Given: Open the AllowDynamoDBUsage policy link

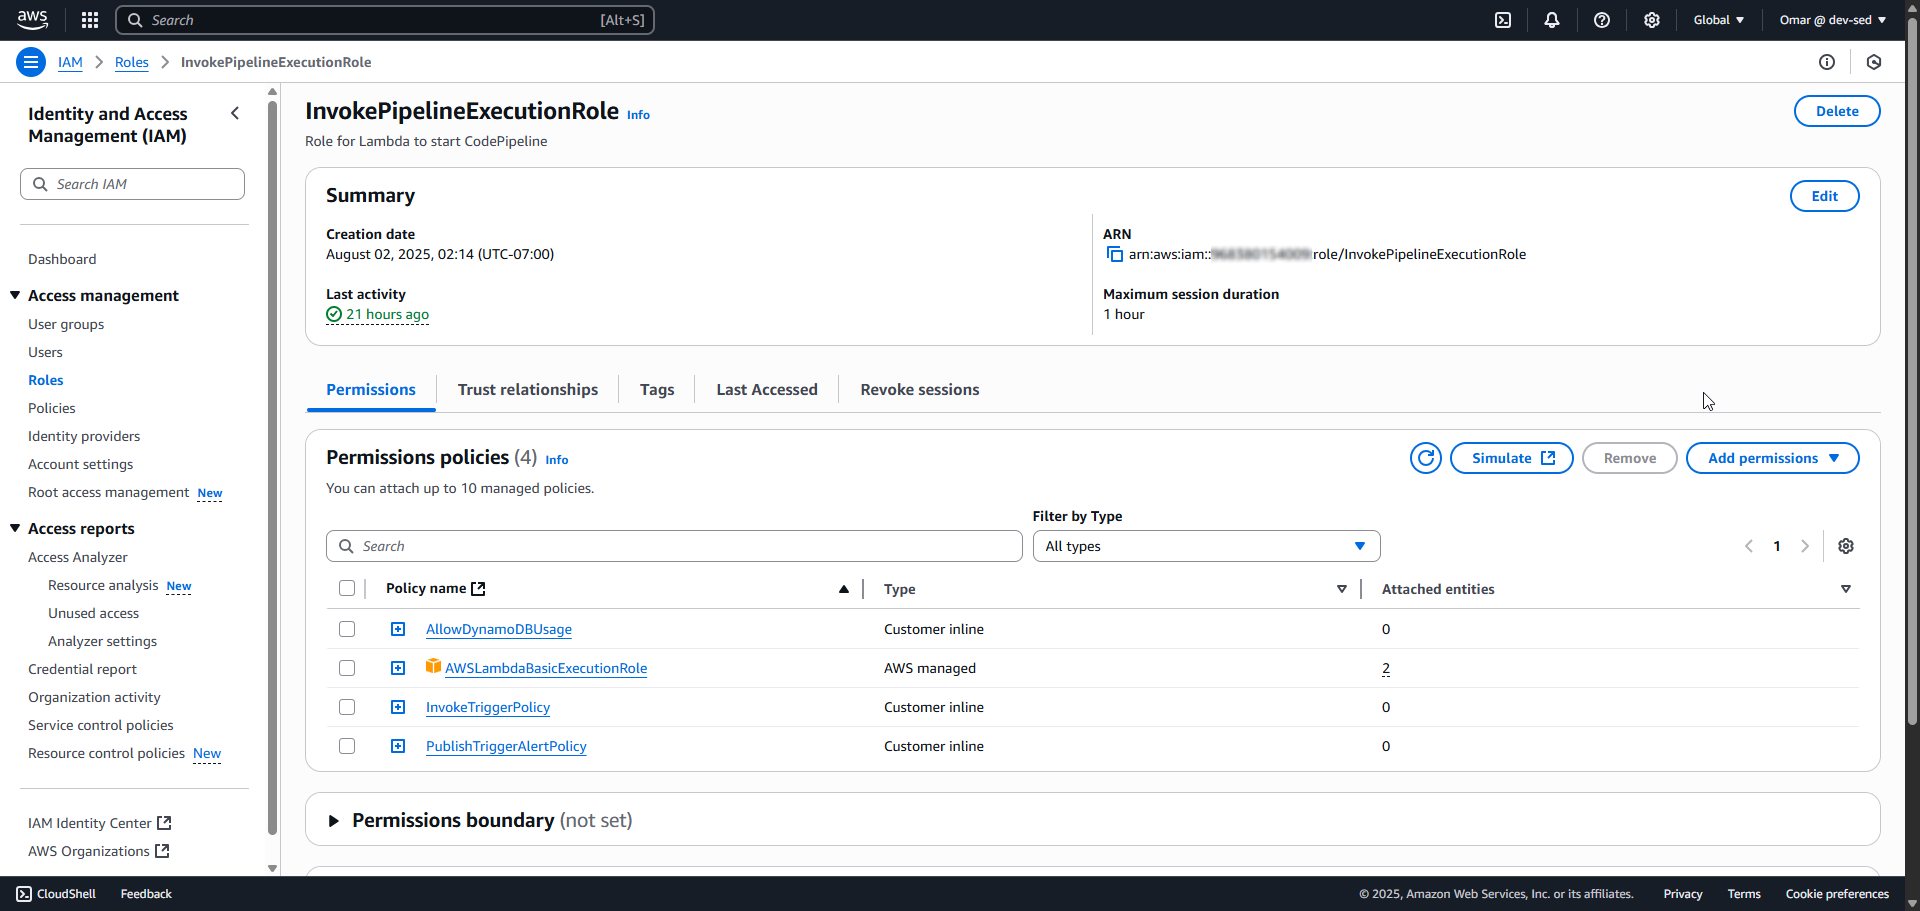Looking at the screenshot, I should pos(499,629).
